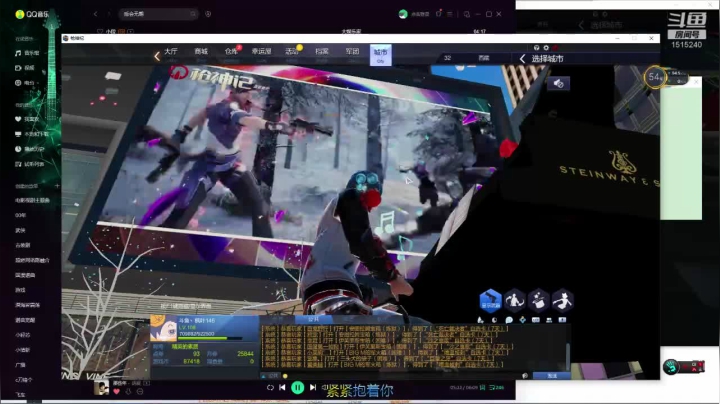This screenshot has height=404, width=720.
Task: Open 电台 radio in QQ Music sidebar
Action: pos(25,83)
